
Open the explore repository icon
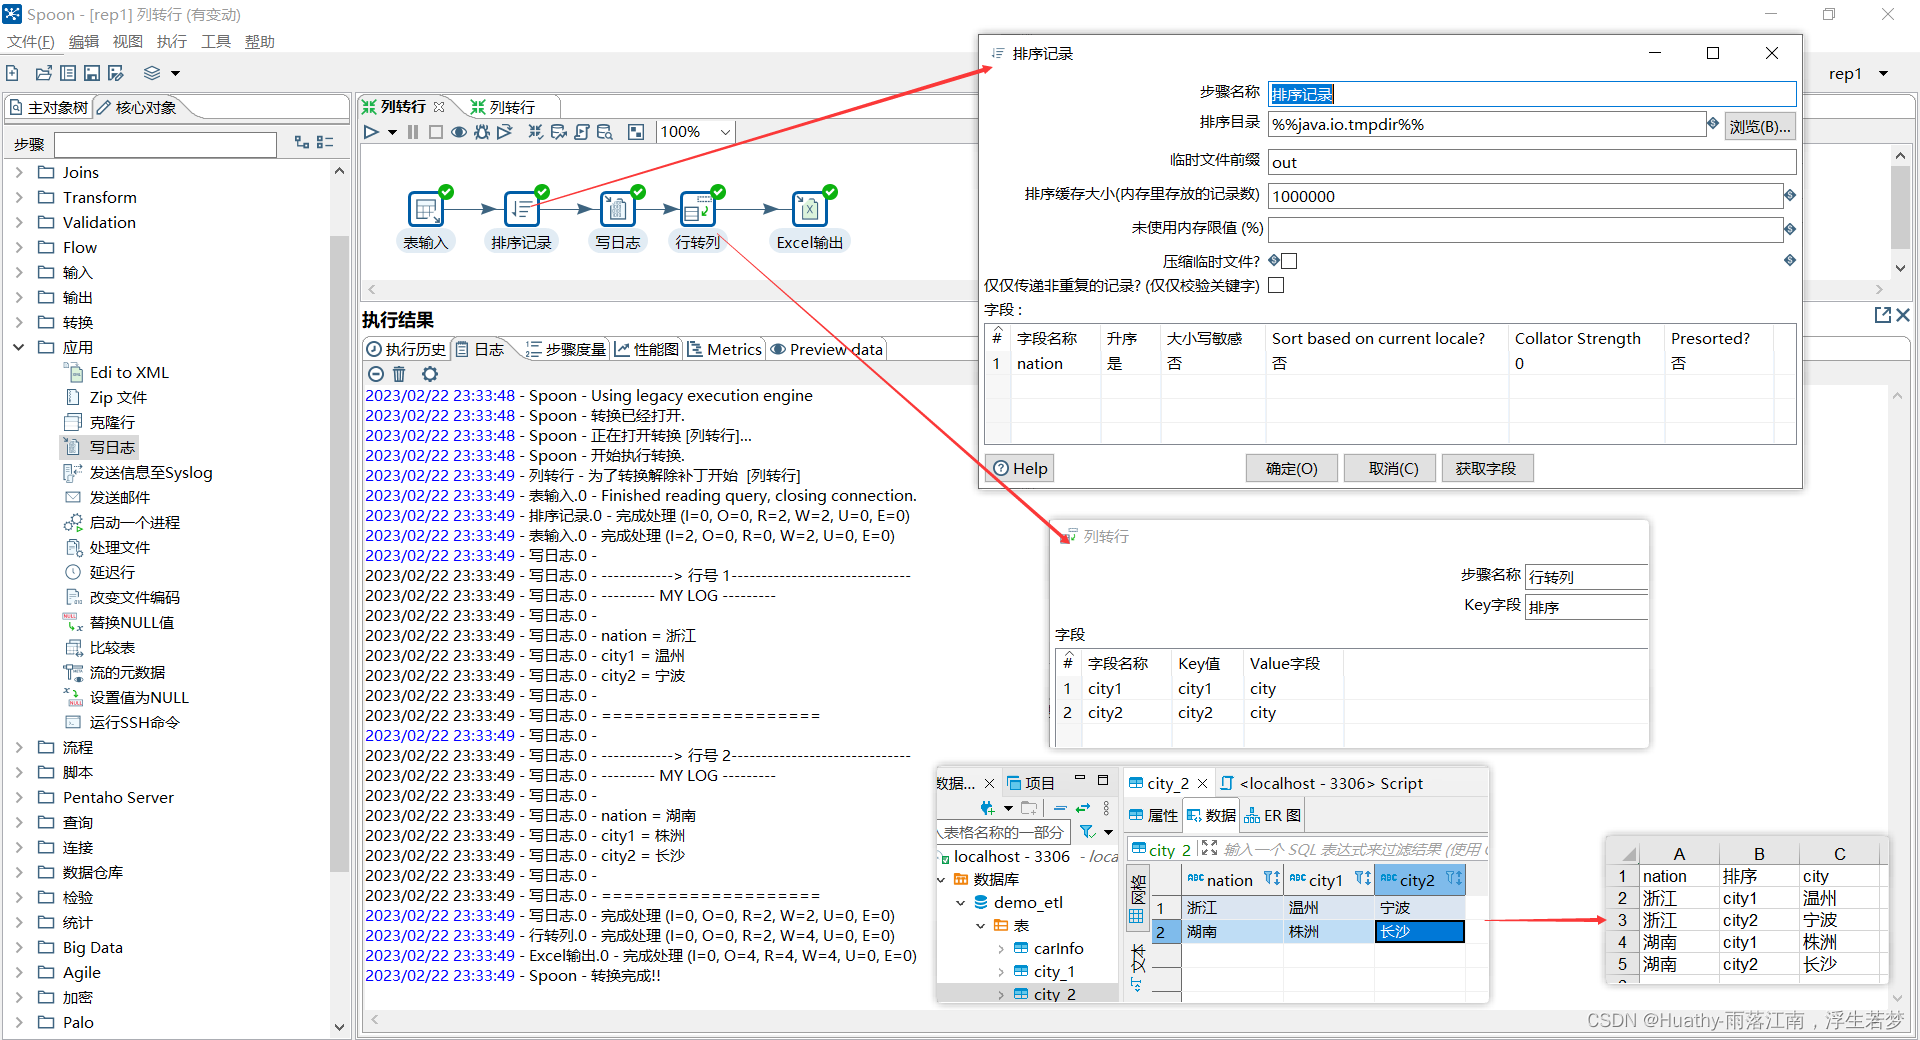pyautogui.click(x=68, y=73)
